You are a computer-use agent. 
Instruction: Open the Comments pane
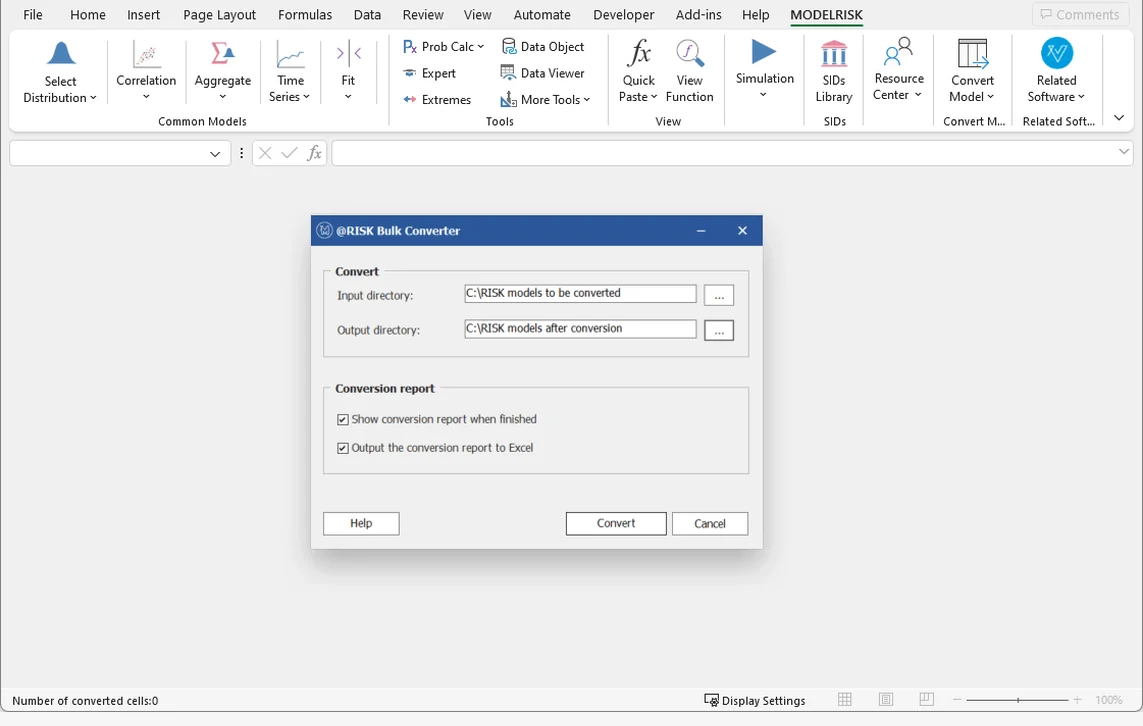pos(1080,15)
